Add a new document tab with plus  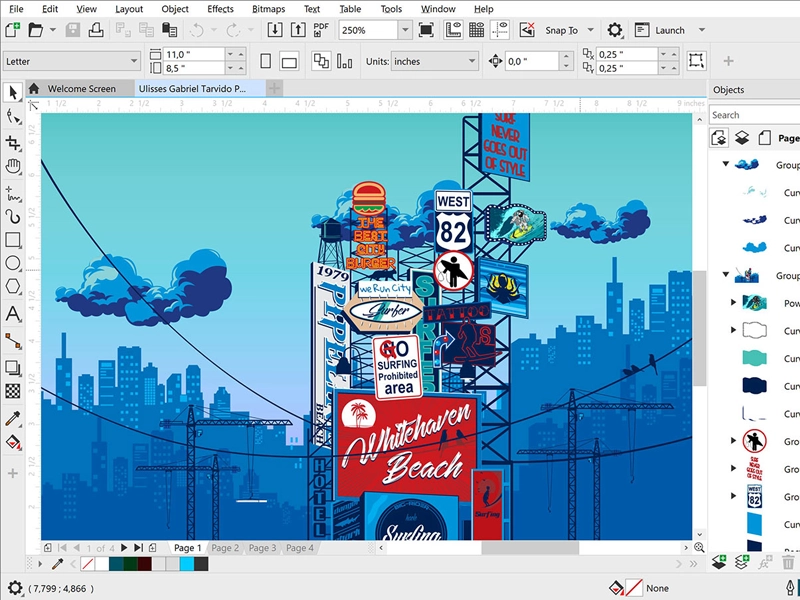[x=274, y=89]
